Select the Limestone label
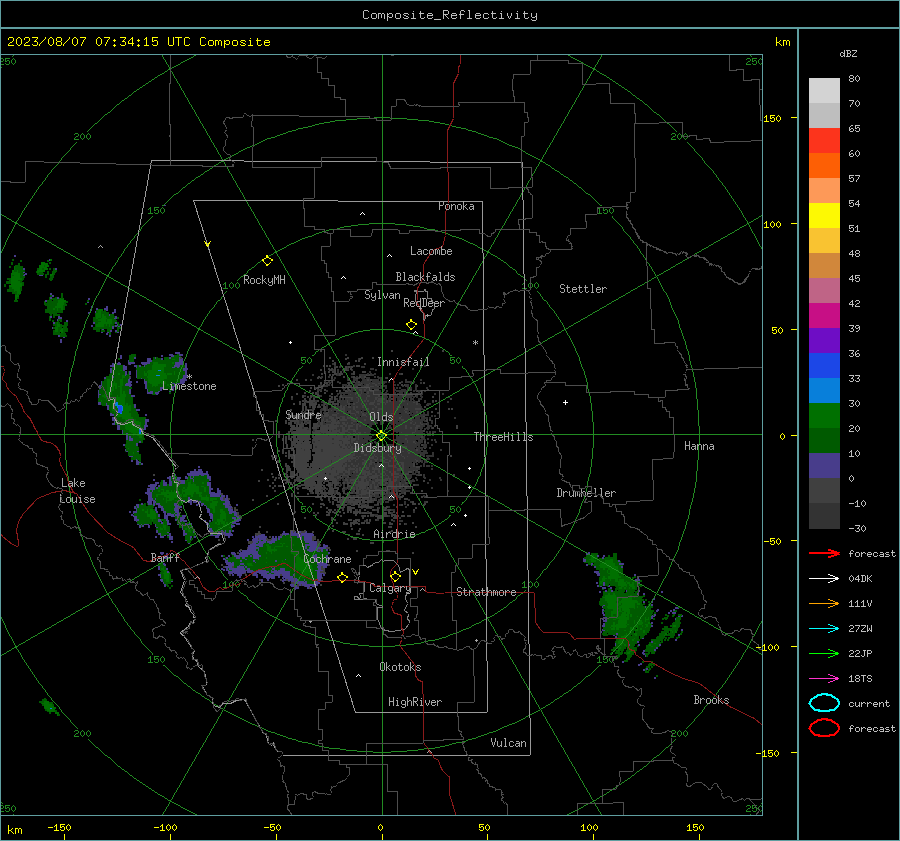900x841 pixels. coord(189,386)
